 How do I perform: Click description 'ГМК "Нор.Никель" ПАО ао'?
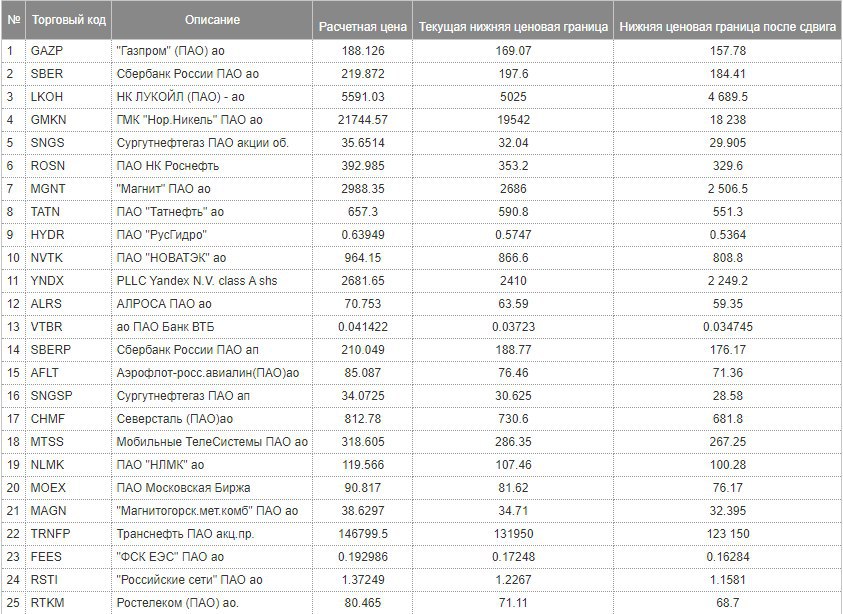(x=189, y=120)
